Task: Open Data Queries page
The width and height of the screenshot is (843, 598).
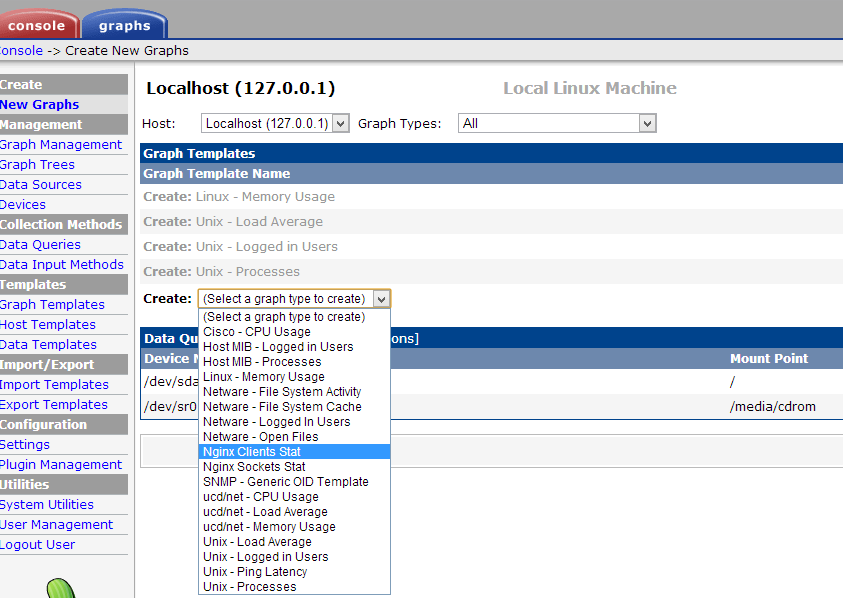Action: coord(40,245)
